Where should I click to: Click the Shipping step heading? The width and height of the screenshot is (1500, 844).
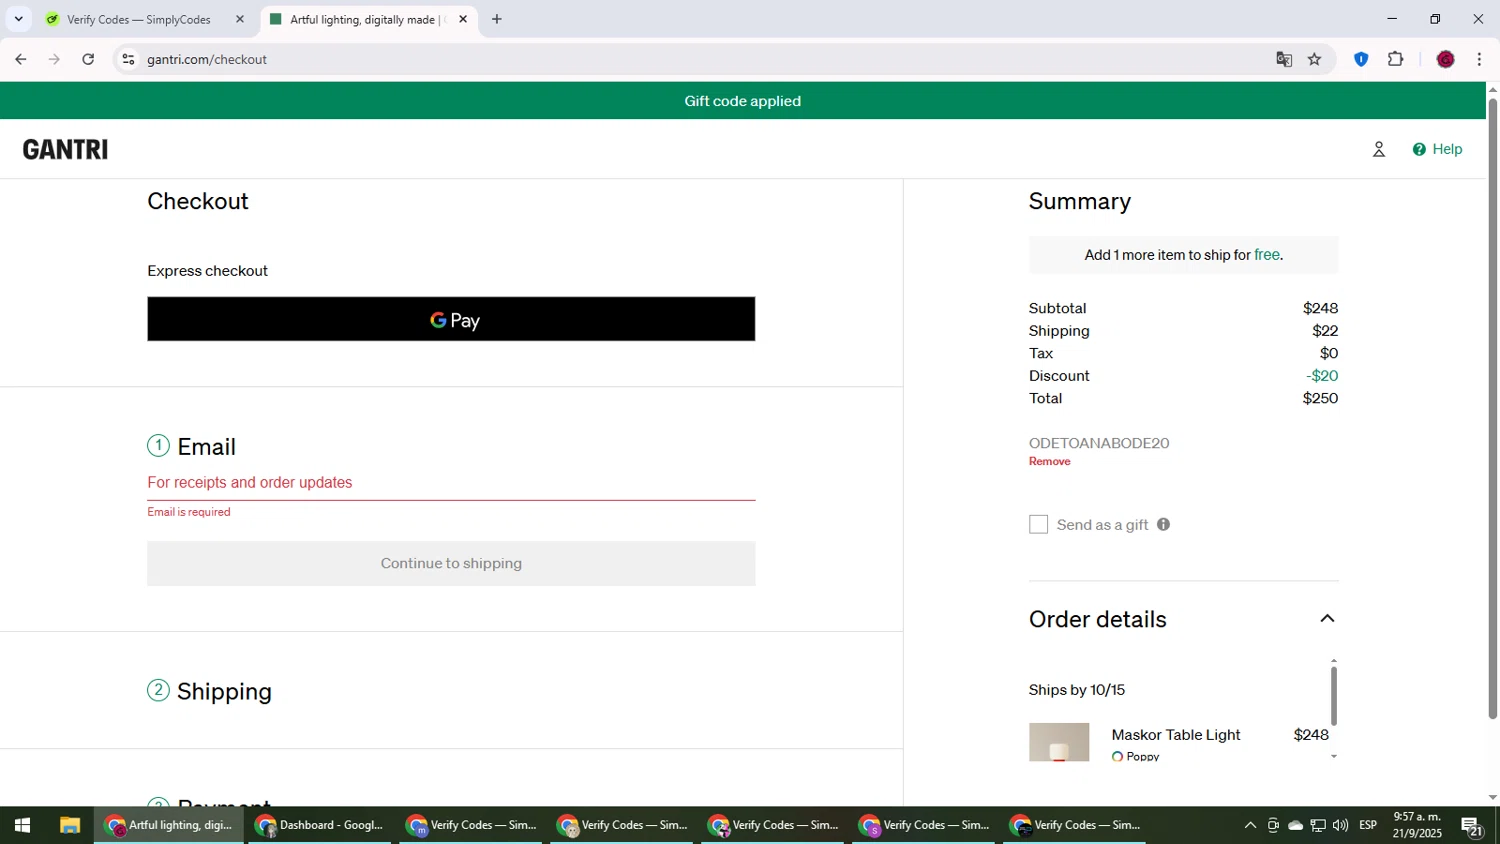pos(224,692)
